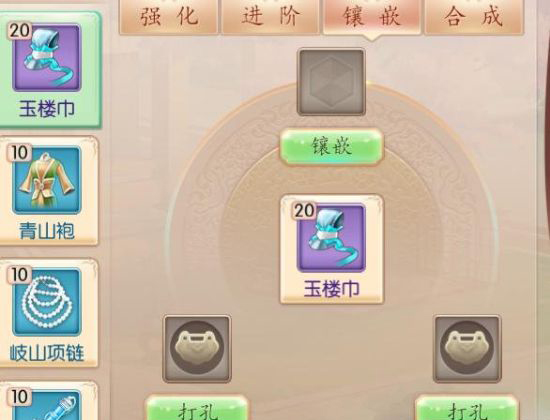Viewport: 550px width, 420px height.
Task: Click the left 打孔 punch button
Action: (x=197, y=408)
